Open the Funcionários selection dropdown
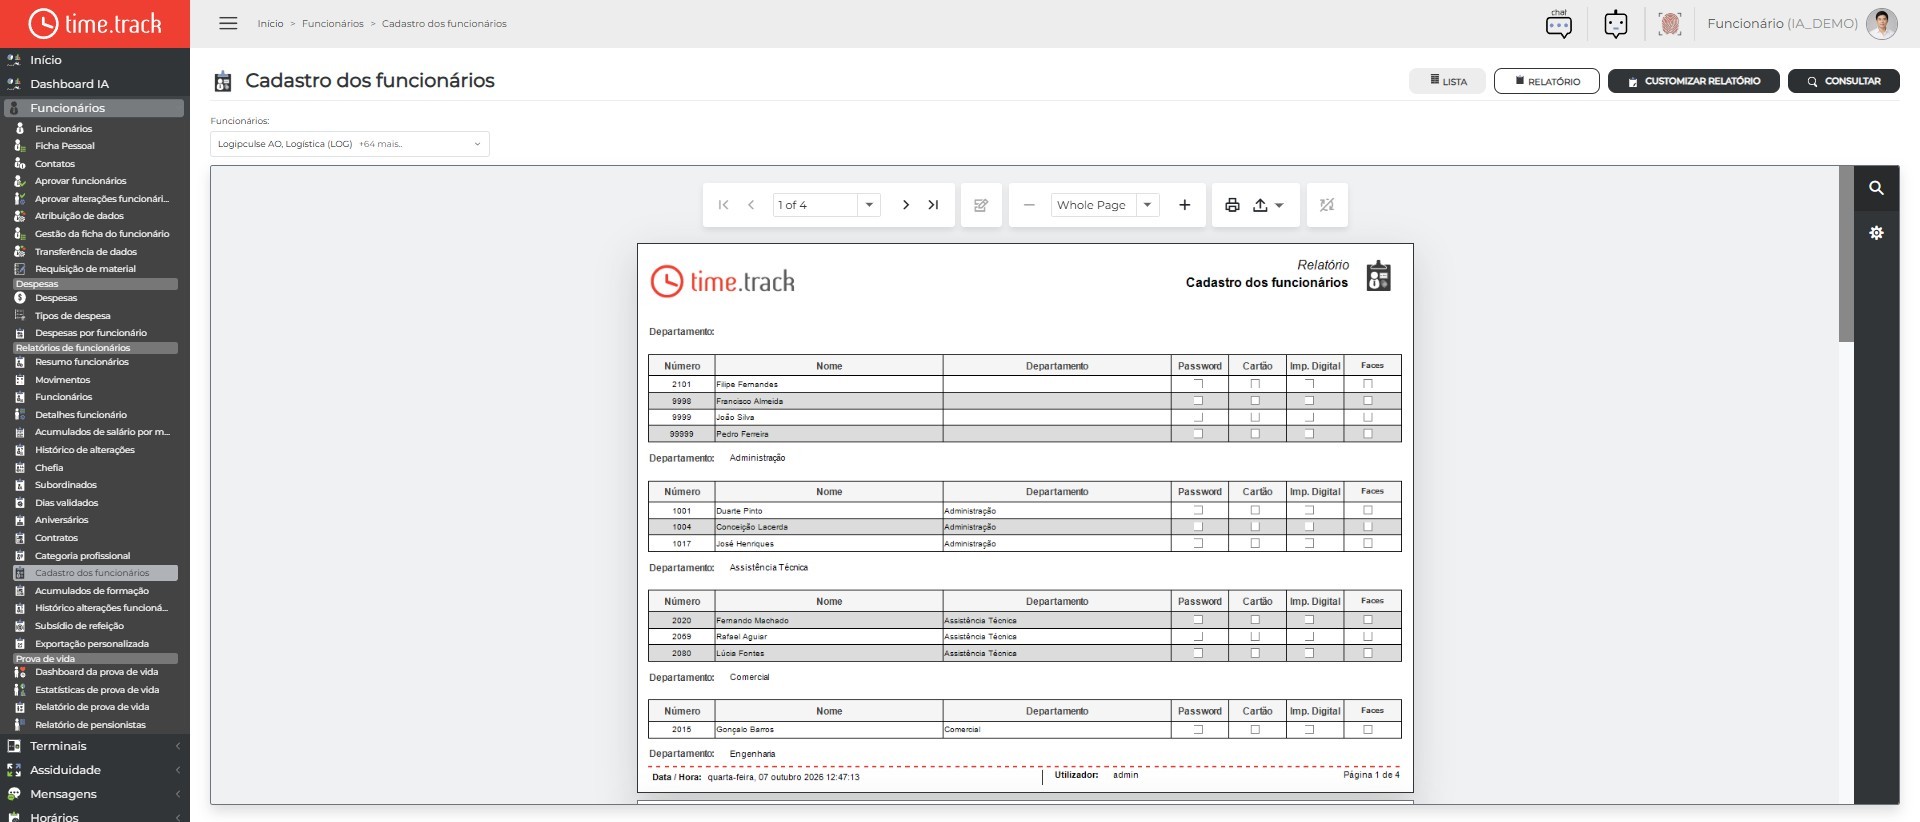Viewport: 1920px width, 822px height. point(350,144)
